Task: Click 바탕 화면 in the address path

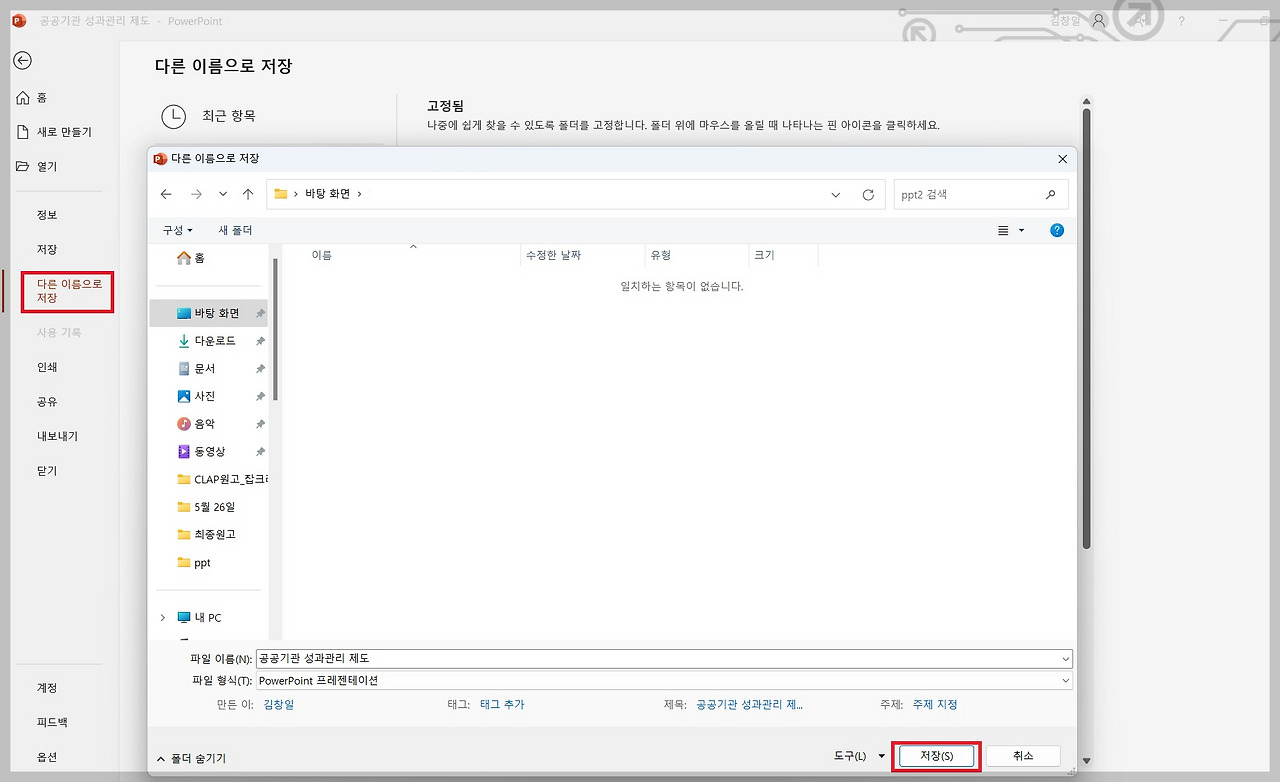Action: [327, 194]
